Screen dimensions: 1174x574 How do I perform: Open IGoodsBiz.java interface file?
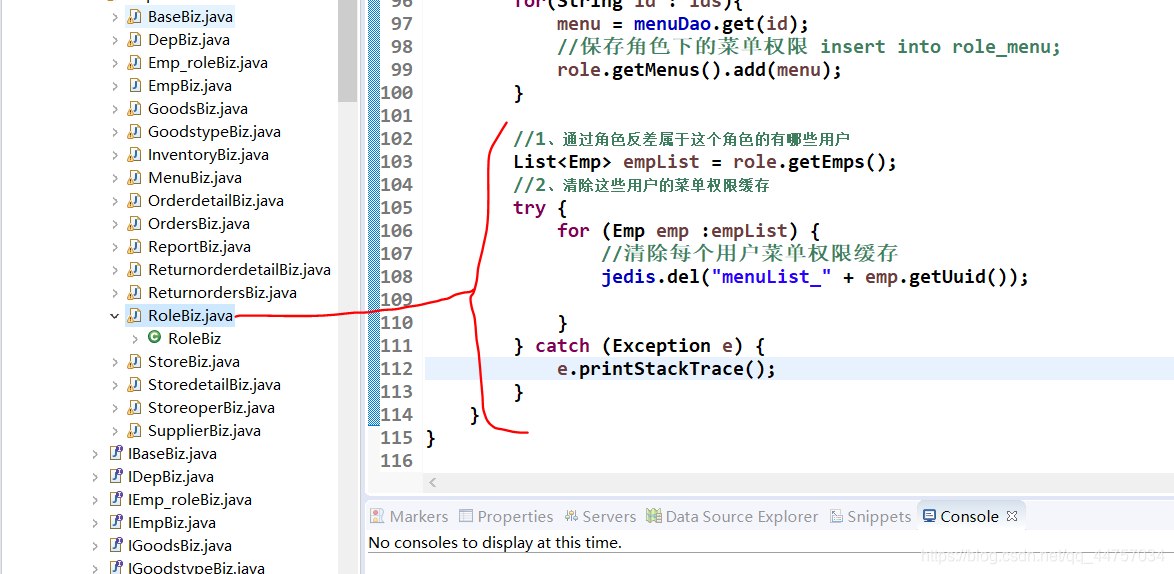(180, 546)
